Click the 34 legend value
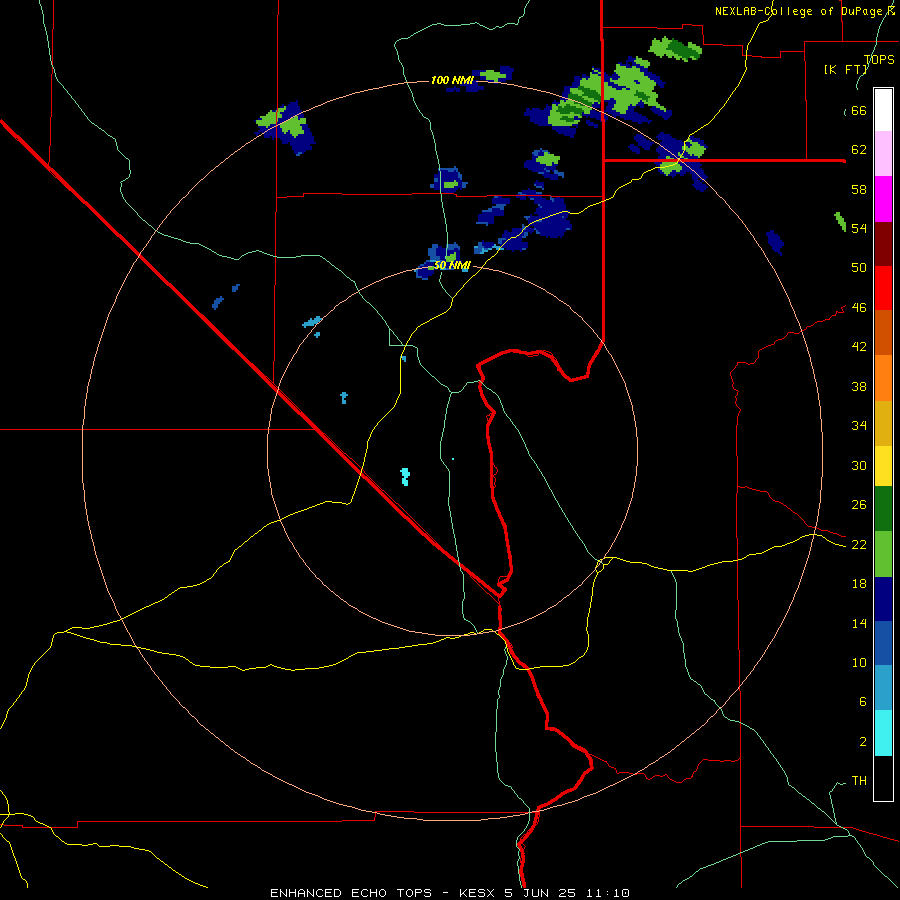 coord(859,425)
